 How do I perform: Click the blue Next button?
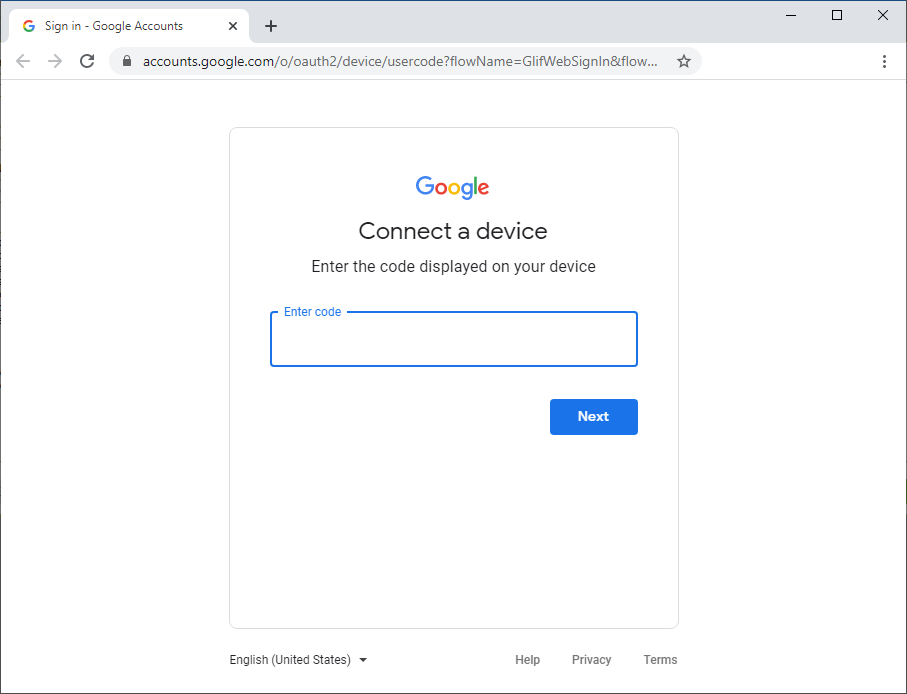click(593, 416)
